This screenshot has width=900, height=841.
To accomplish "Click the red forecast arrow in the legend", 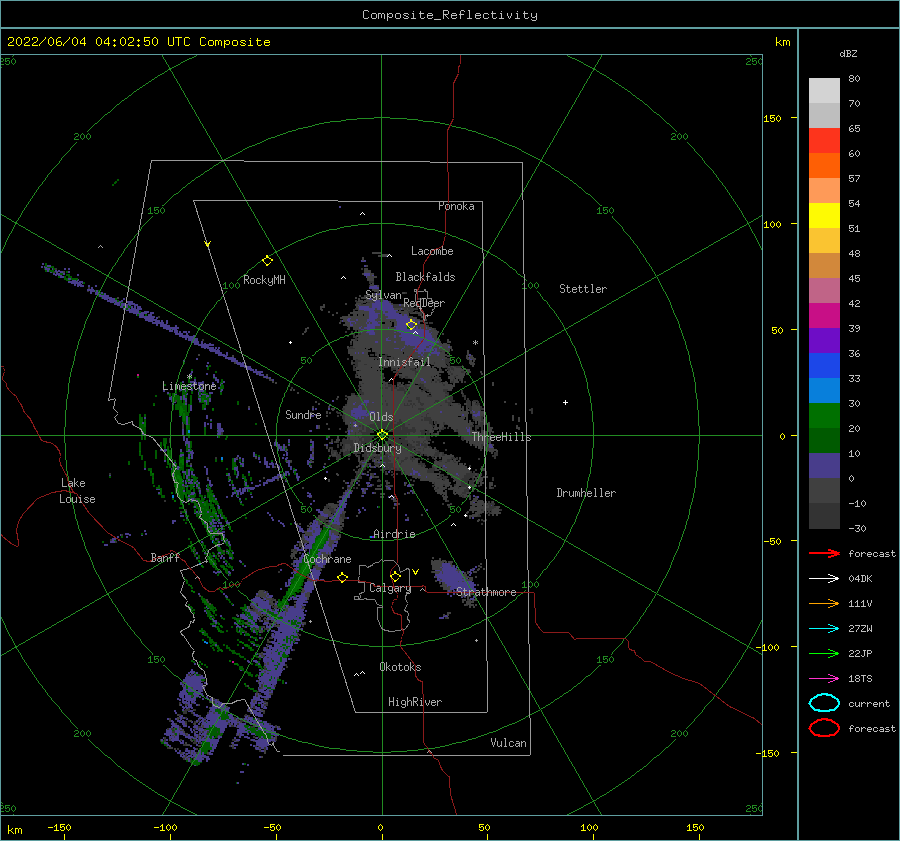I will tap(824, 553).
